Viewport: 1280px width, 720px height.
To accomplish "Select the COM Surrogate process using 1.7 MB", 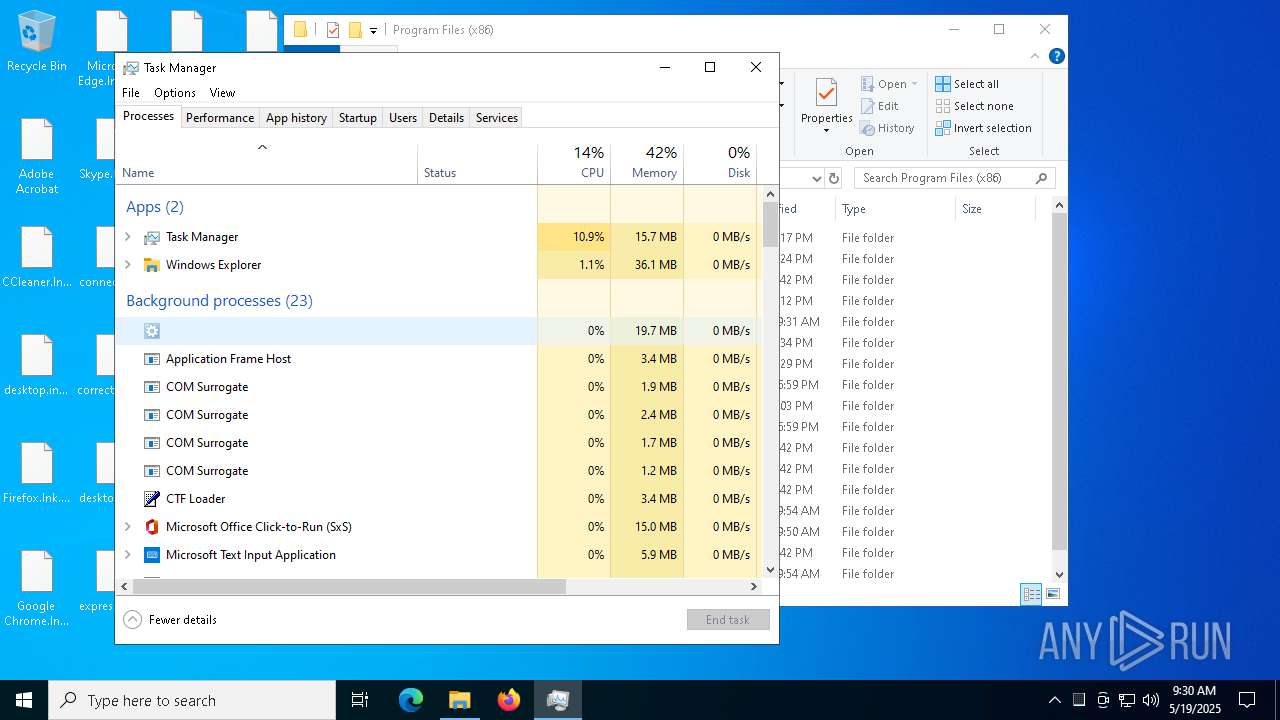I will click(437, 443).
